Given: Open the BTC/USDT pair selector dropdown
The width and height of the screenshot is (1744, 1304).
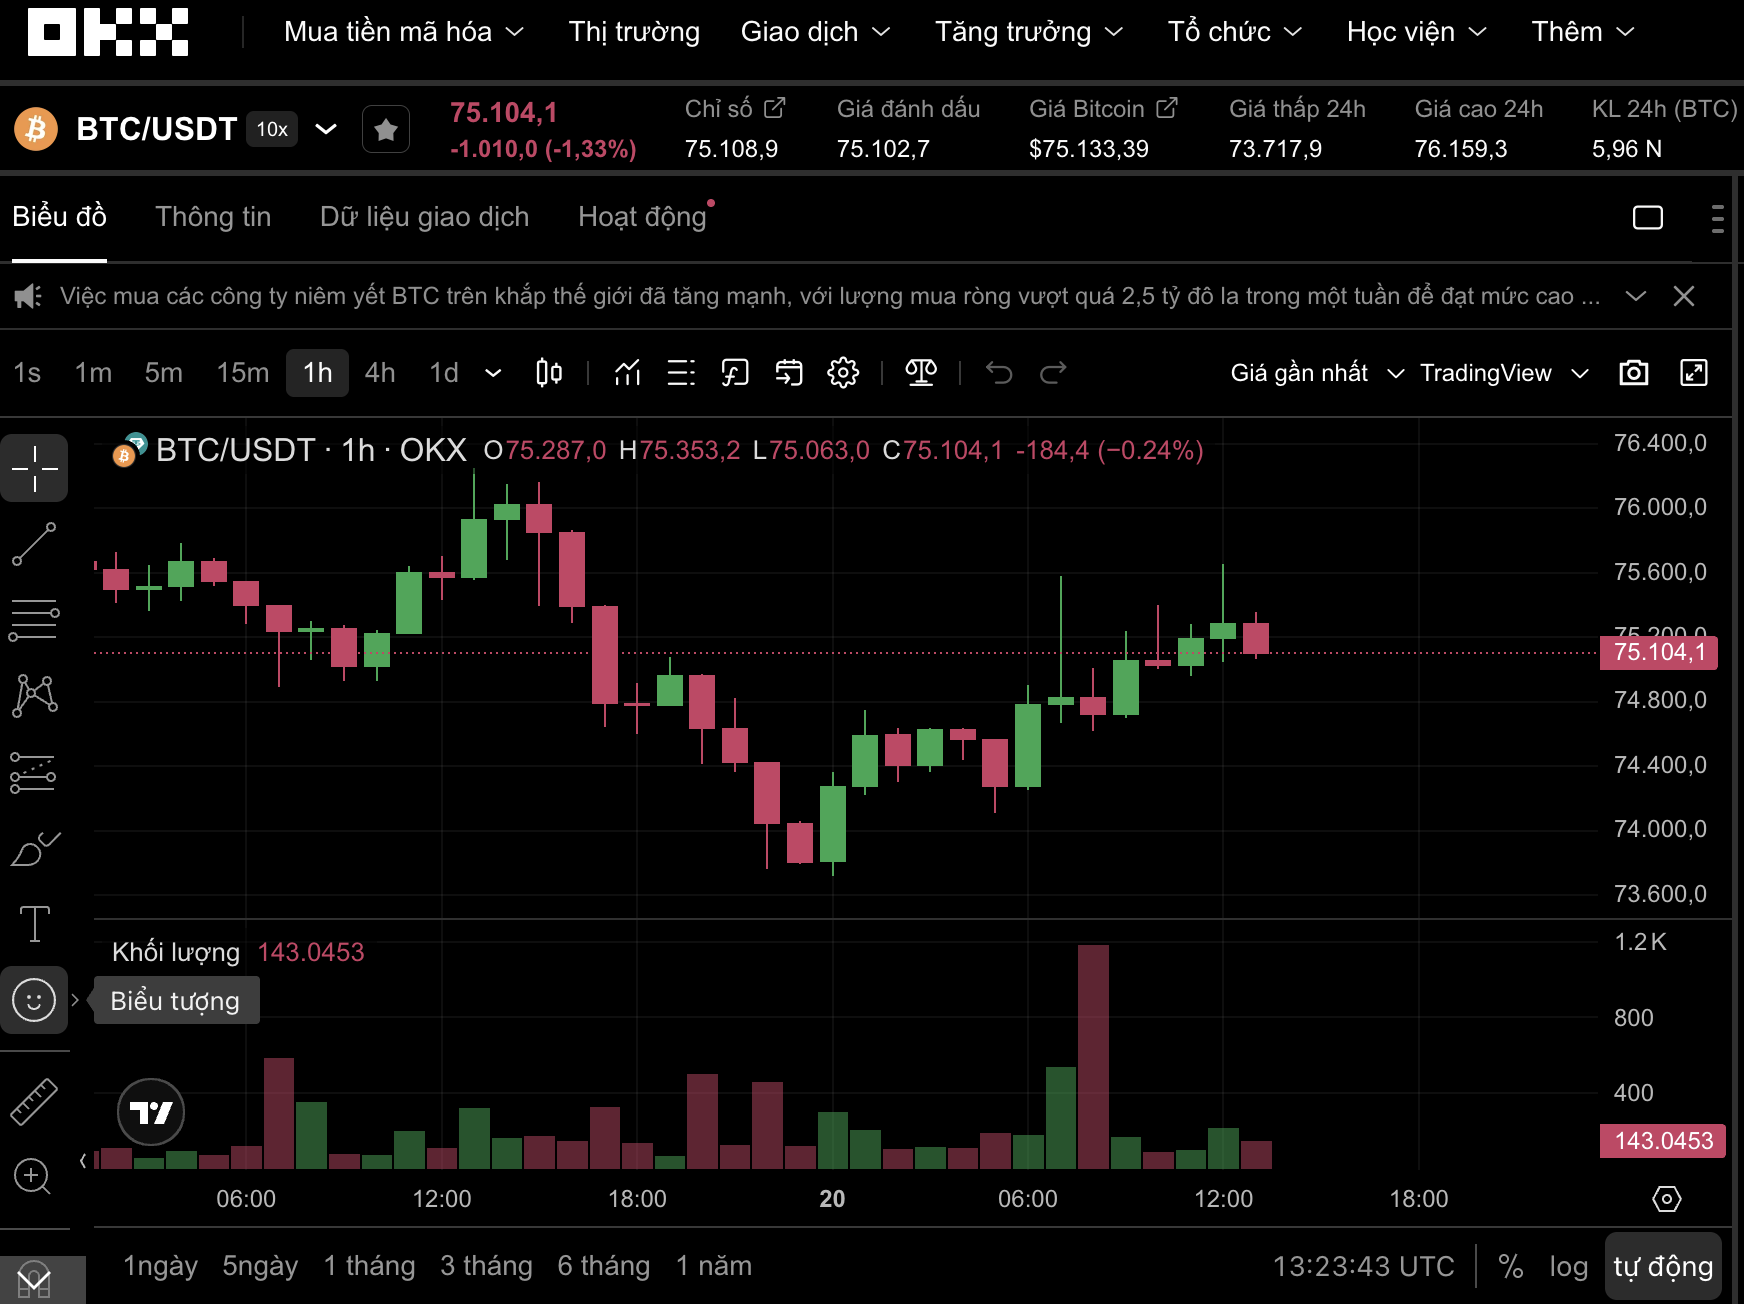Looking at the screenshot, I should [x=326, y=129].
